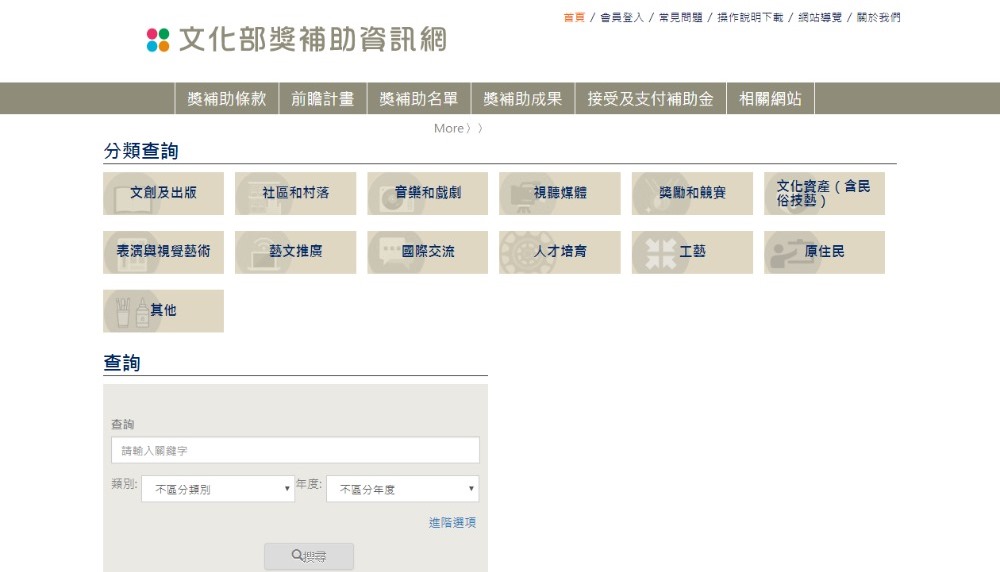Open the 文化資產（含民俗技藝）category tile
This screenshot has width=1000, height=572.
(x=824, y=193)
